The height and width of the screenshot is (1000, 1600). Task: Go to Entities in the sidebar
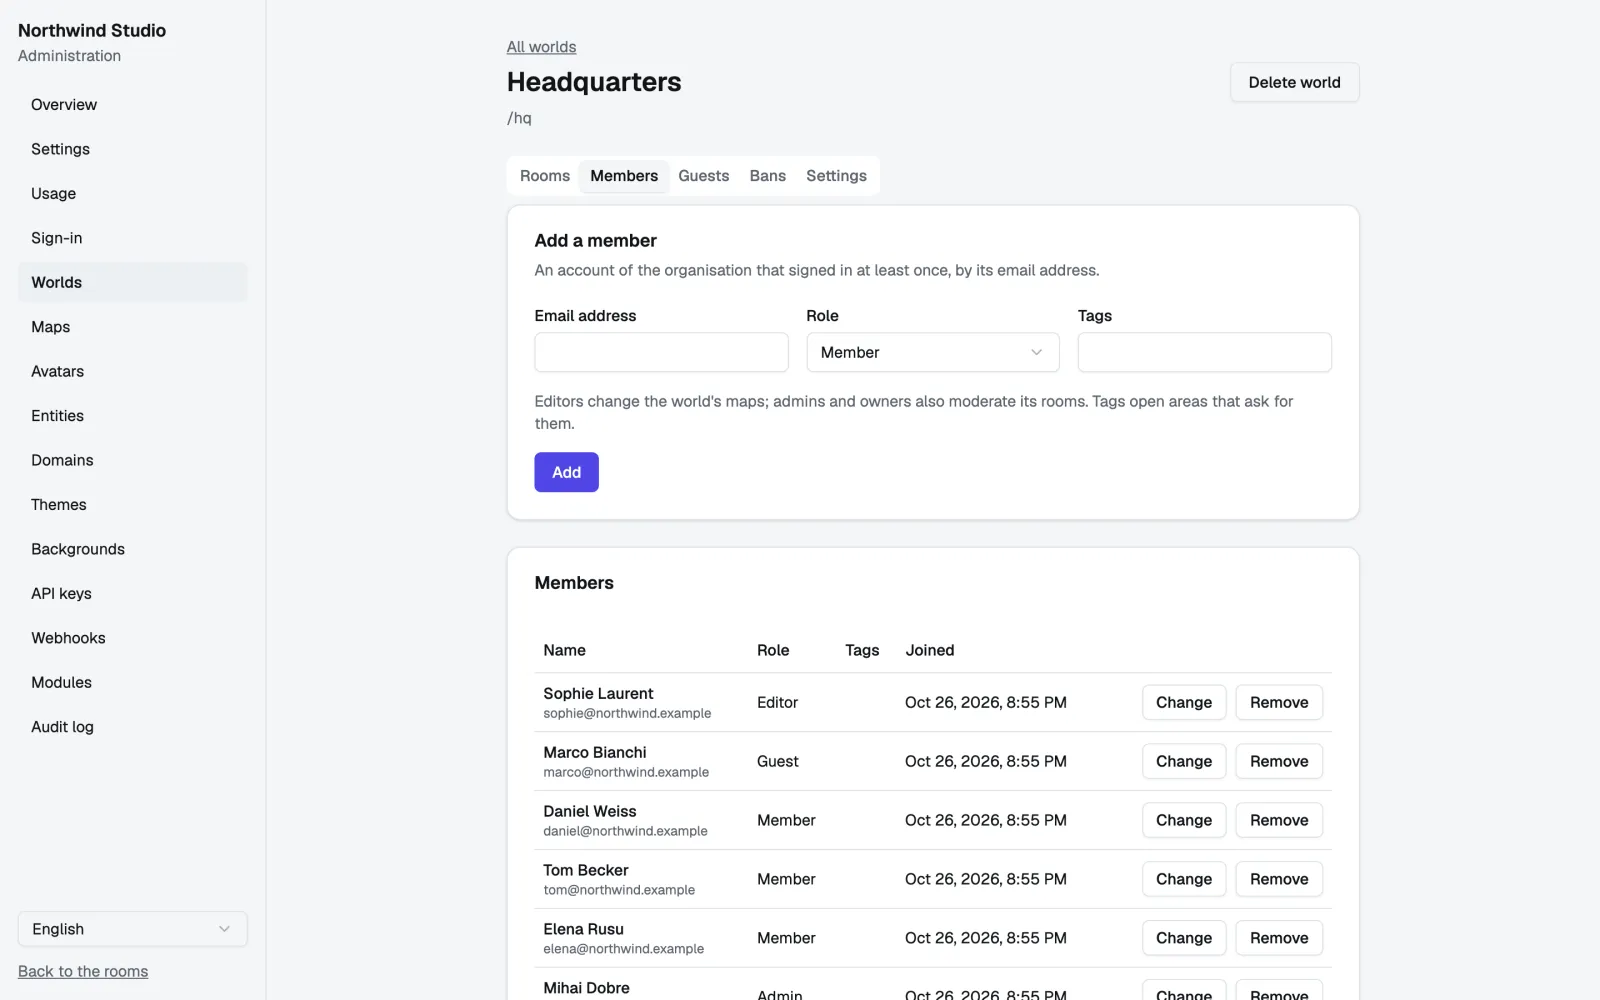[132, 416]
